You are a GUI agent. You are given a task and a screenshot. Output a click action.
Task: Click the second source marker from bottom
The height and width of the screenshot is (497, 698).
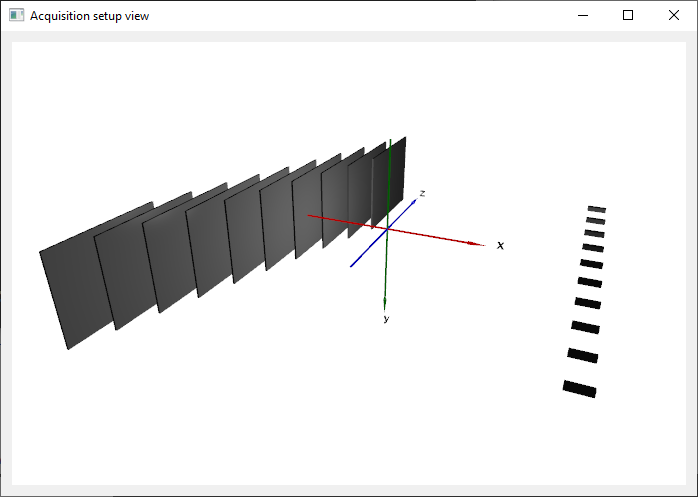[x=583, y=355]
